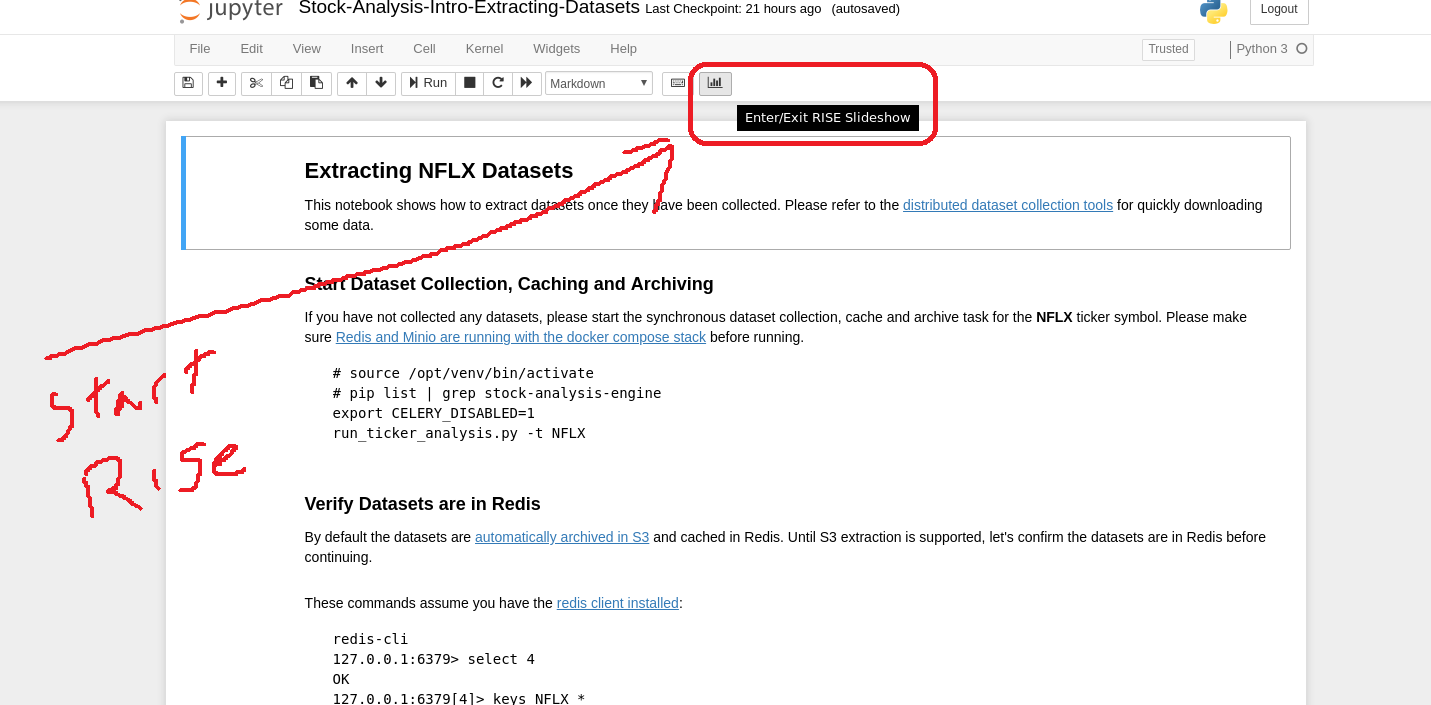Open the command palette keyboard icon
Image resolution: width=1431 pixels, height=705 pixels.
pyautogui.click(x=677, y=83)
